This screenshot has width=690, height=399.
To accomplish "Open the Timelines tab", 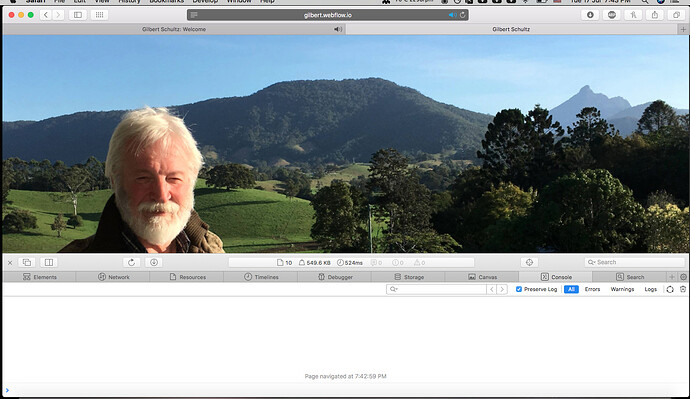I will point(261,277).
